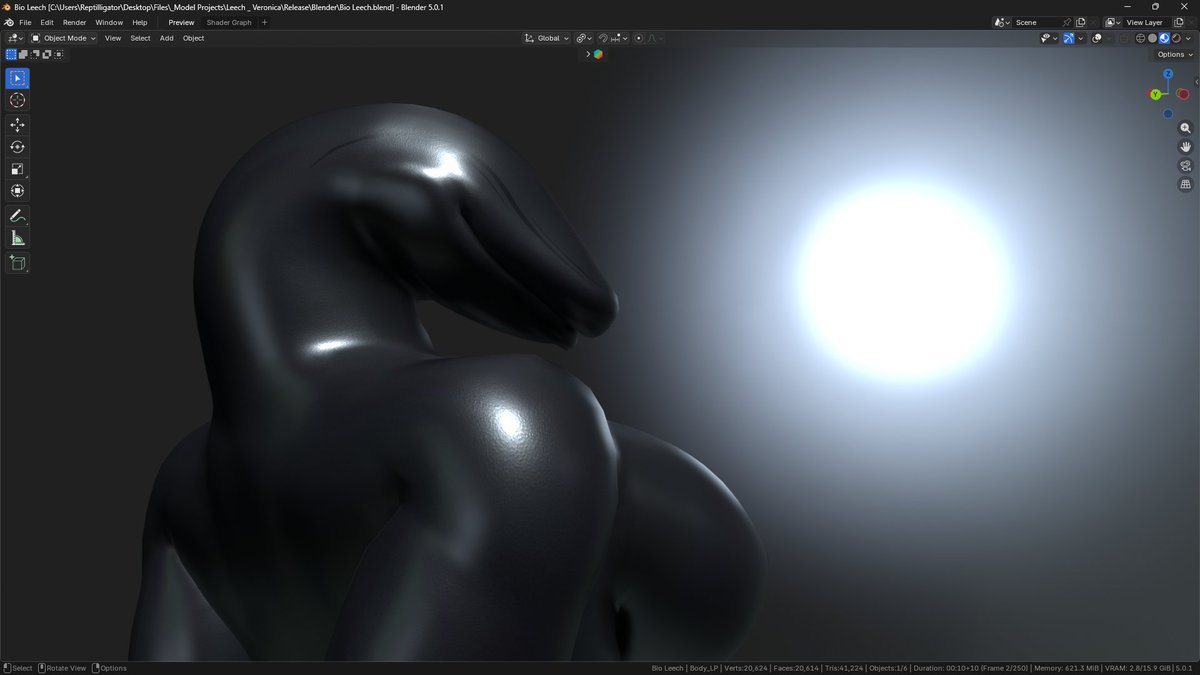Expand the sidebar with the small arrow
The width and height of the screenshot is (1200, 675).
pyautogui.click(x=1197, y=81)
